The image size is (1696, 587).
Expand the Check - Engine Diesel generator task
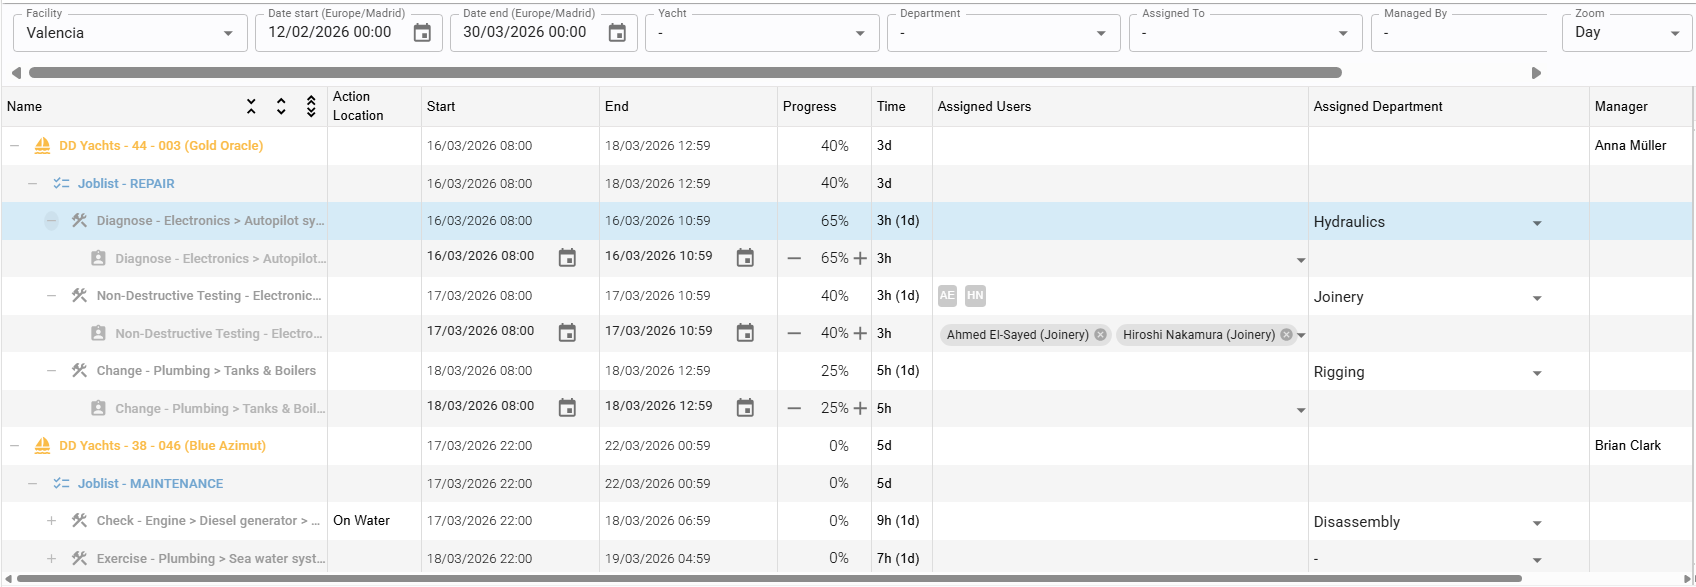(52, 521)
